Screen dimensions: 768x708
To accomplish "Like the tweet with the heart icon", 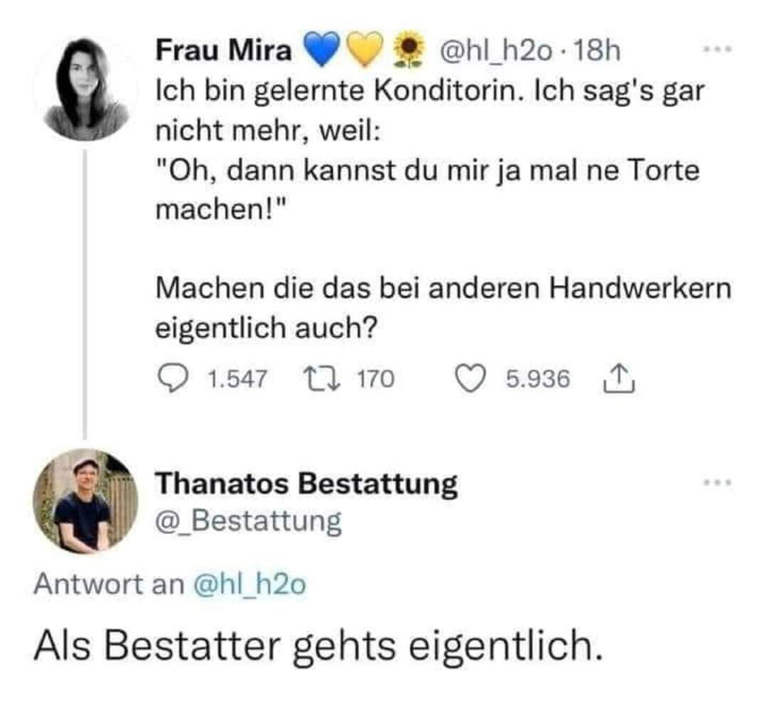I will pyautogui.click(x=470, y=379).
